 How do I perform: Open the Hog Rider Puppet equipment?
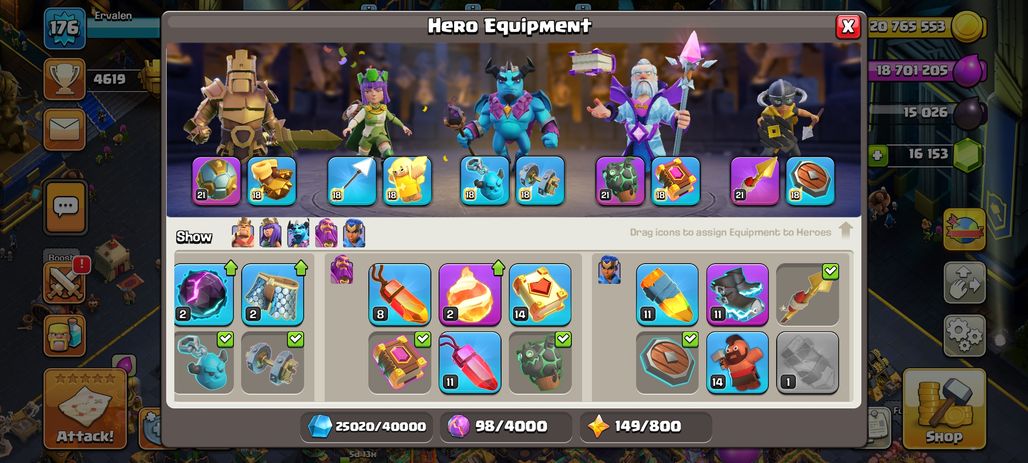pos(738,362)
